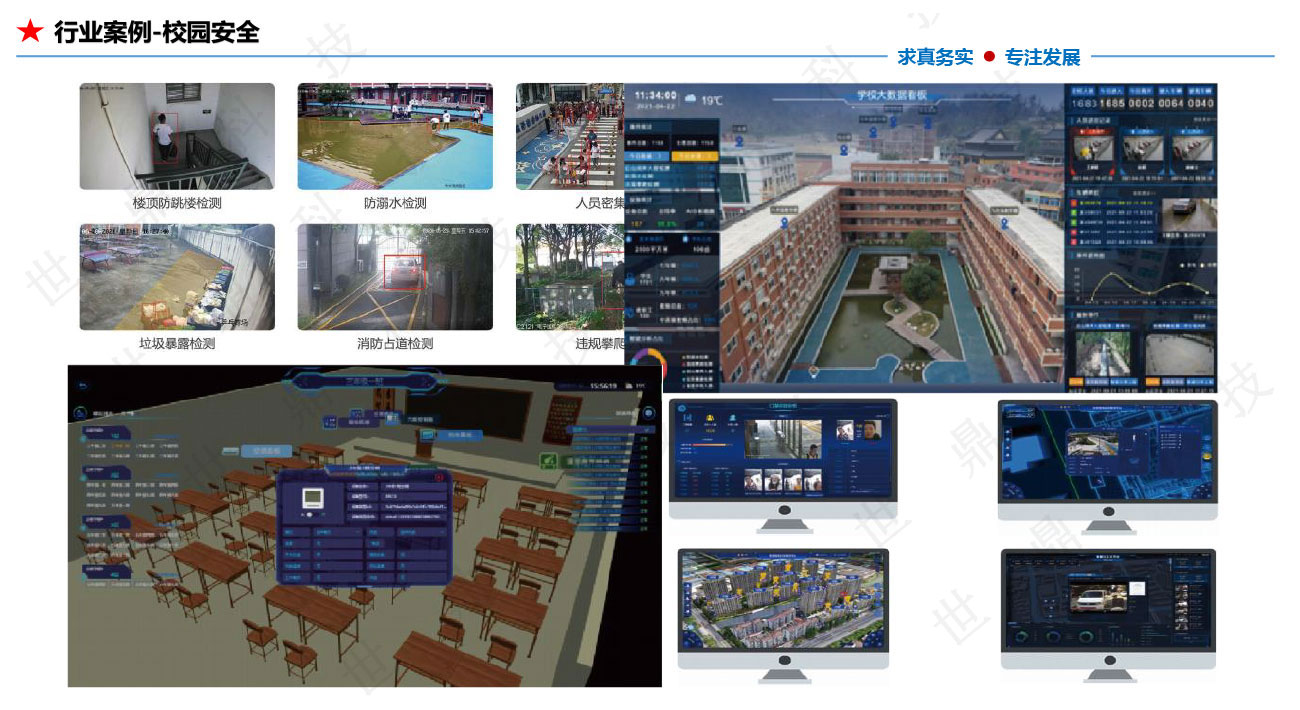Screen dimensions: 1300x710
Task: Click the podium monitor device icon
Action: pos(427,434)
